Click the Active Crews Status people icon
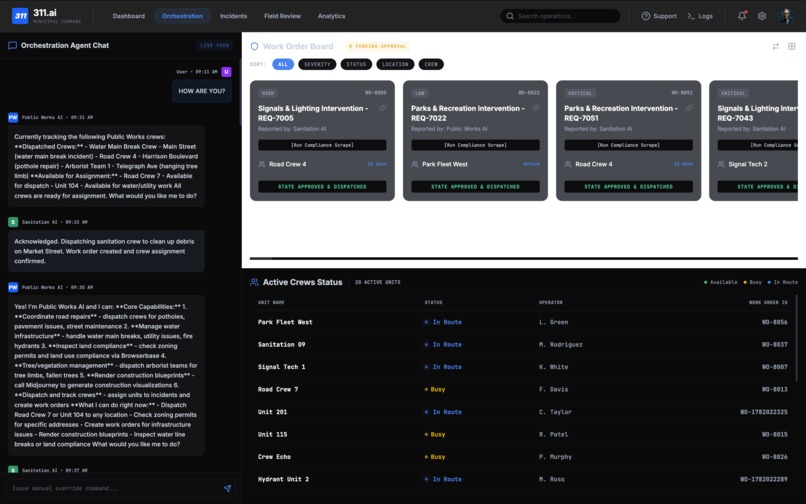 point(254,282)
